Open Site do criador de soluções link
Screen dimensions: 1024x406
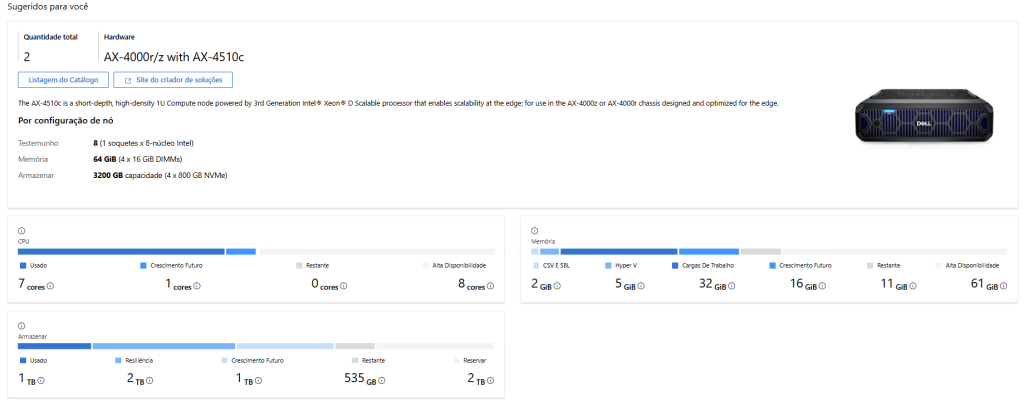point(173,80)
